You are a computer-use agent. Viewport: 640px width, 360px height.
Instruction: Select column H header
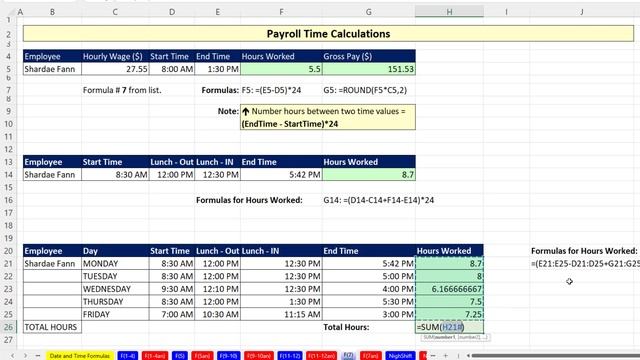click(449, 12)
